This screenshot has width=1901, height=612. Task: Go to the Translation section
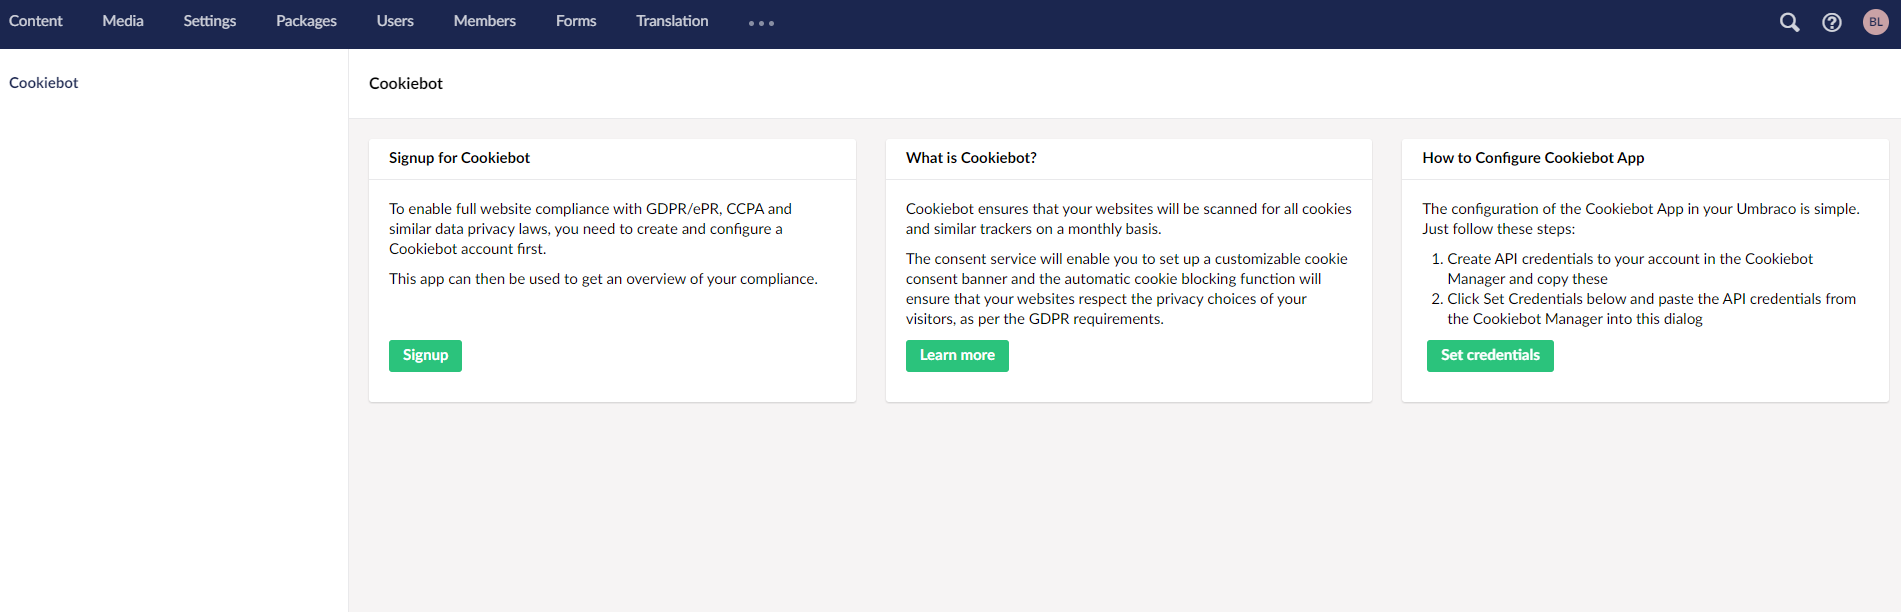672,21
